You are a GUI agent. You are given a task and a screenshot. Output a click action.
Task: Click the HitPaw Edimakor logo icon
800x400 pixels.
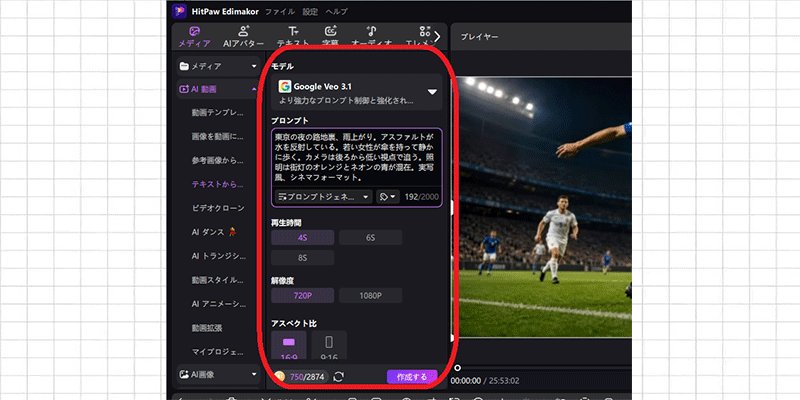click(180, 11)
